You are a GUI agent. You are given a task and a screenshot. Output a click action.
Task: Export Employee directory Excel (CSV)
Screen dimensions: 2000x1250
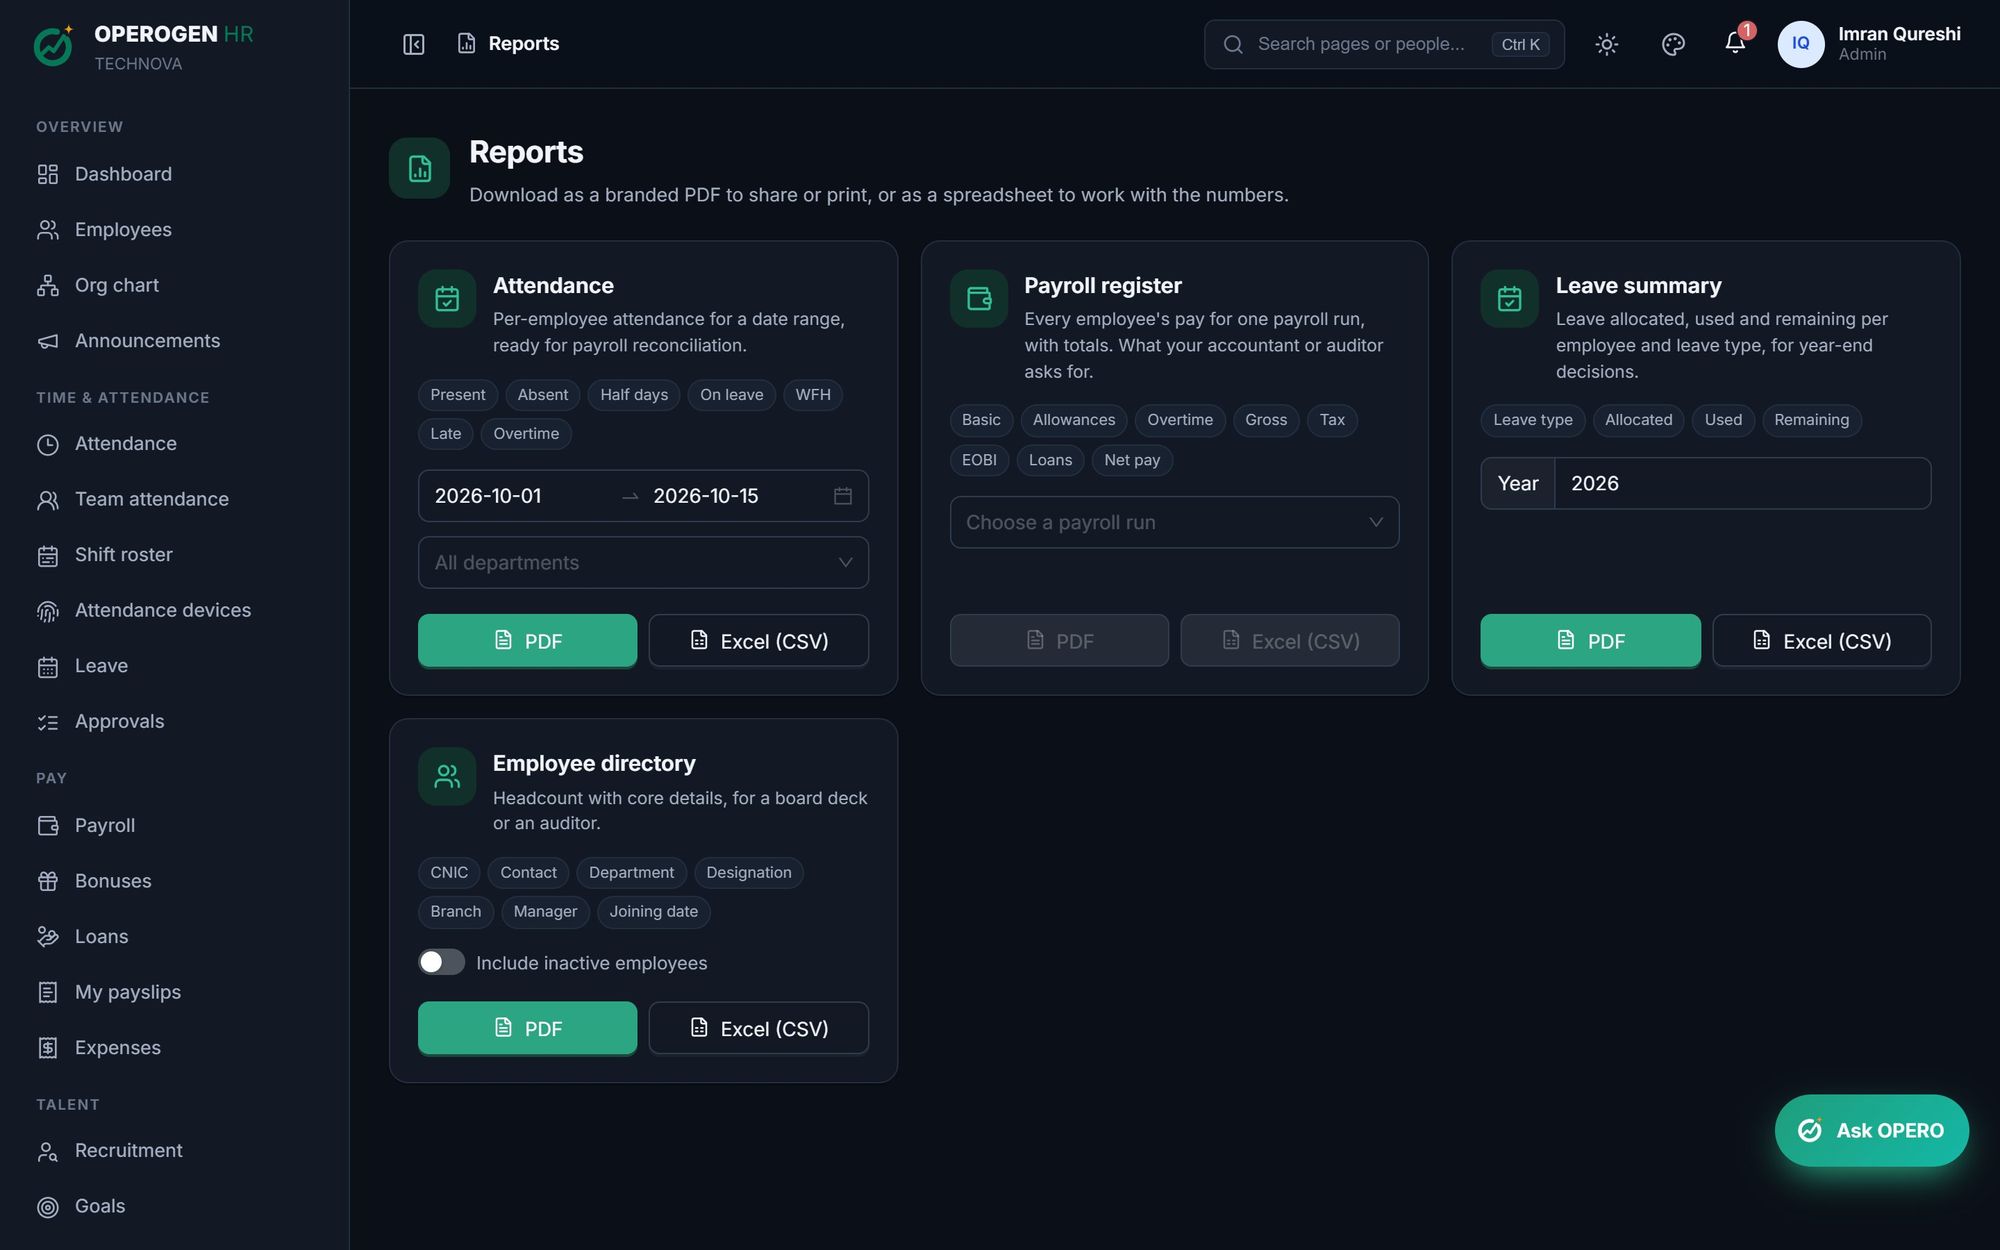tap(759, 1028)
